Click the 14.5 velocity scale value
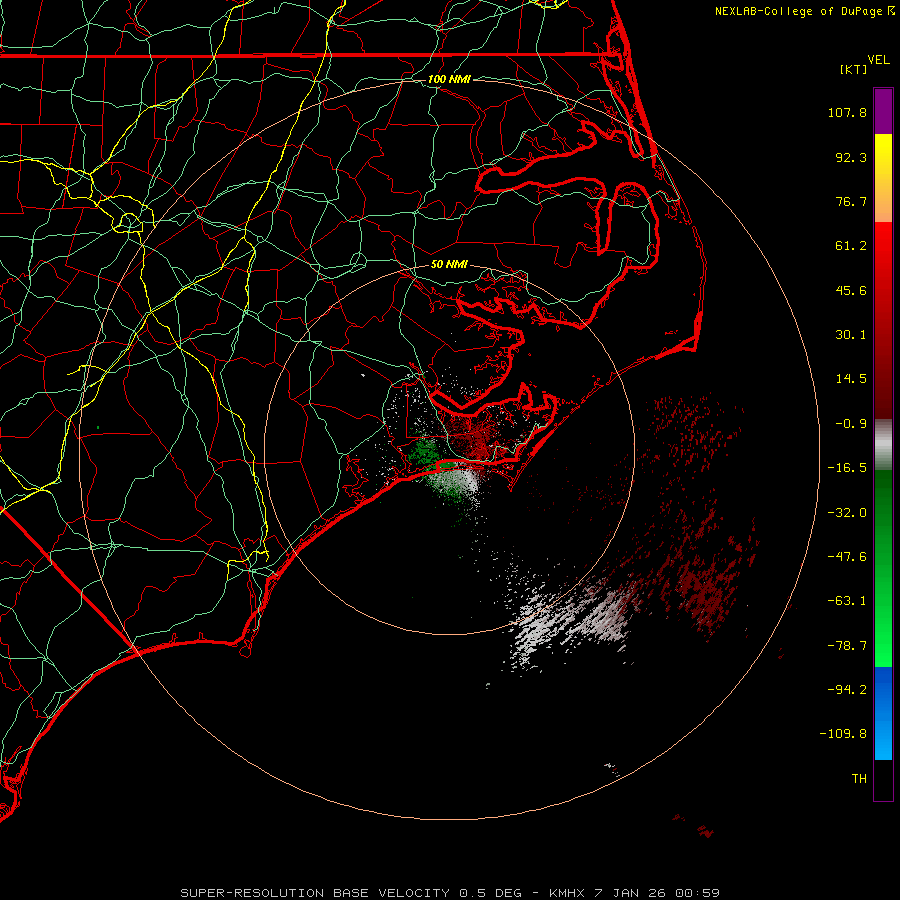Image resolution: width=900 pixels, height=900 pixels. 851,379
